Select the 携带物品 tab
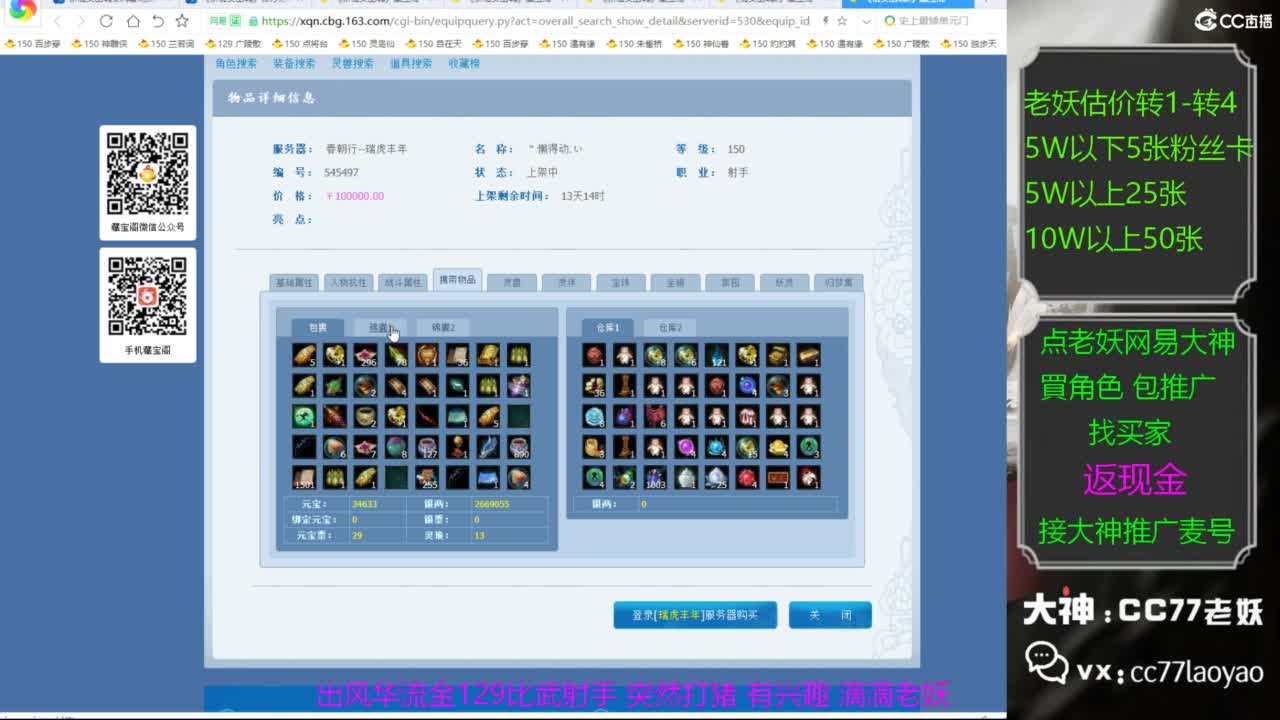This screenshot has height=720, width=1280. click(x=457, y=280)
